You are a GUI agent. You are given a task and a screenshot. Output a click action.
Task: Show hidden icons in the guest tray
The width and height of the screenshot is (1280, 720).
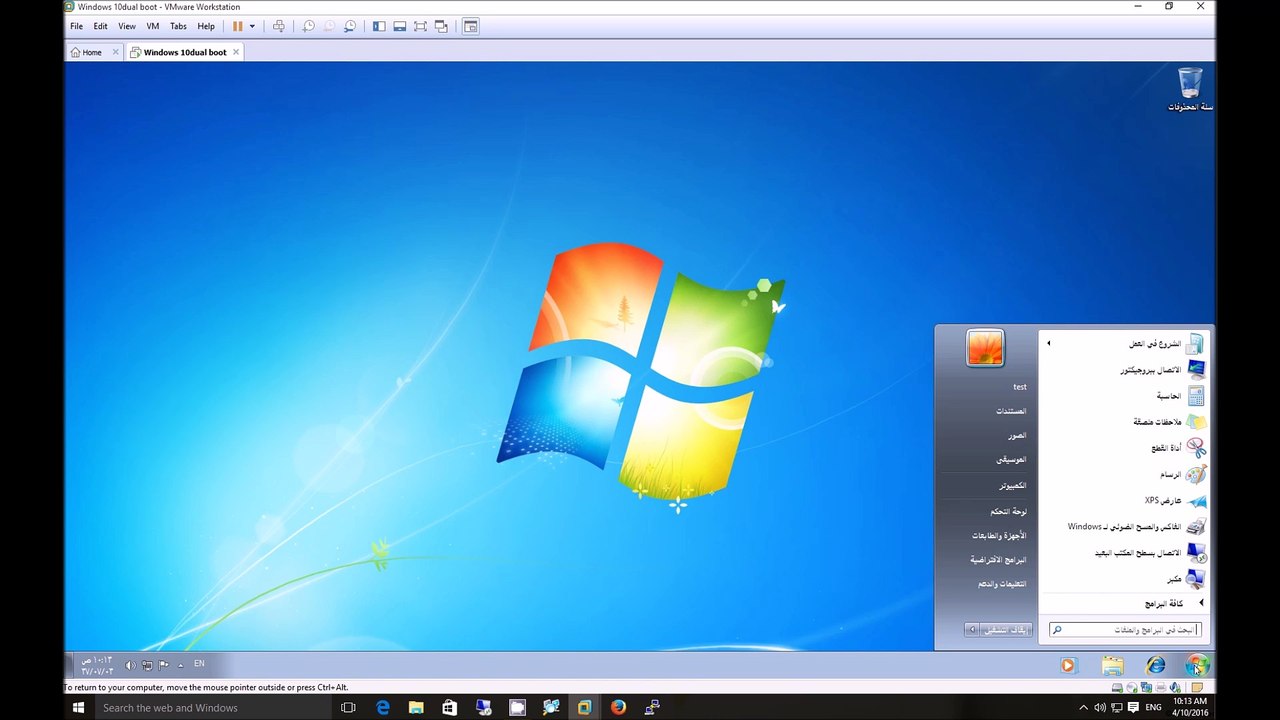coord(180,665)
